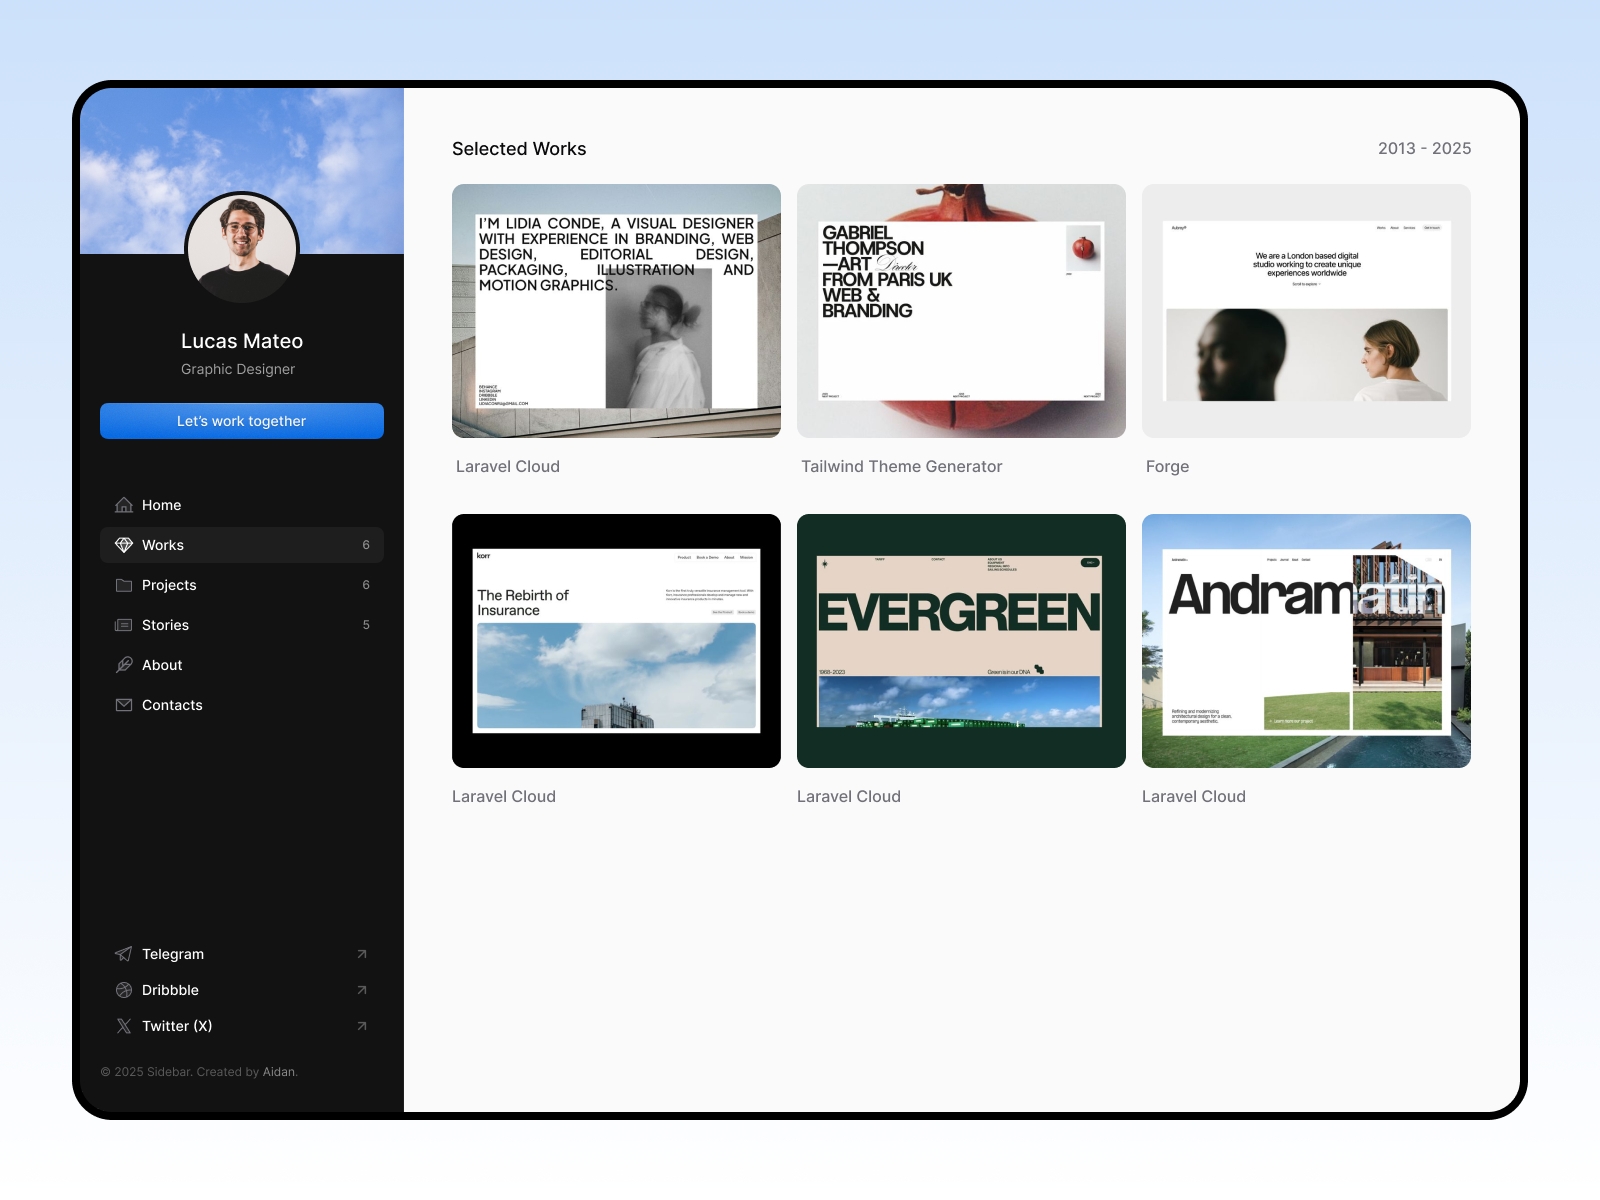The height and width of the screenshot is (1200, 1600).
Task: Click the Dribbble ball icon
Action: tap(124, 990)
